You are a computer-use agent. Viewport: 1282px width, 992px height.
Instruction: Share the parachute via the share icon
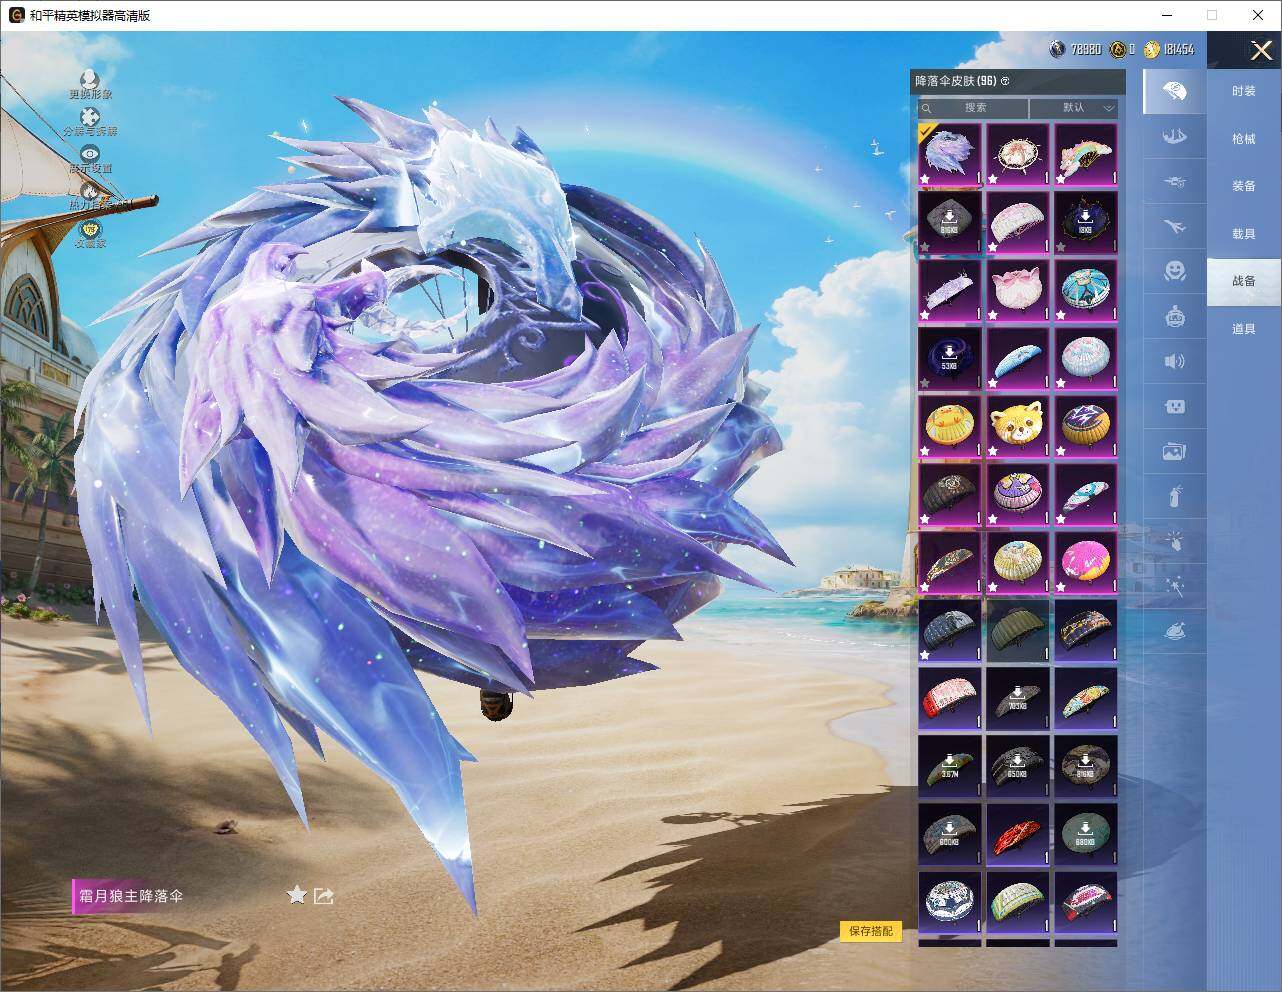pyautogui.click(x=324, y=895)
